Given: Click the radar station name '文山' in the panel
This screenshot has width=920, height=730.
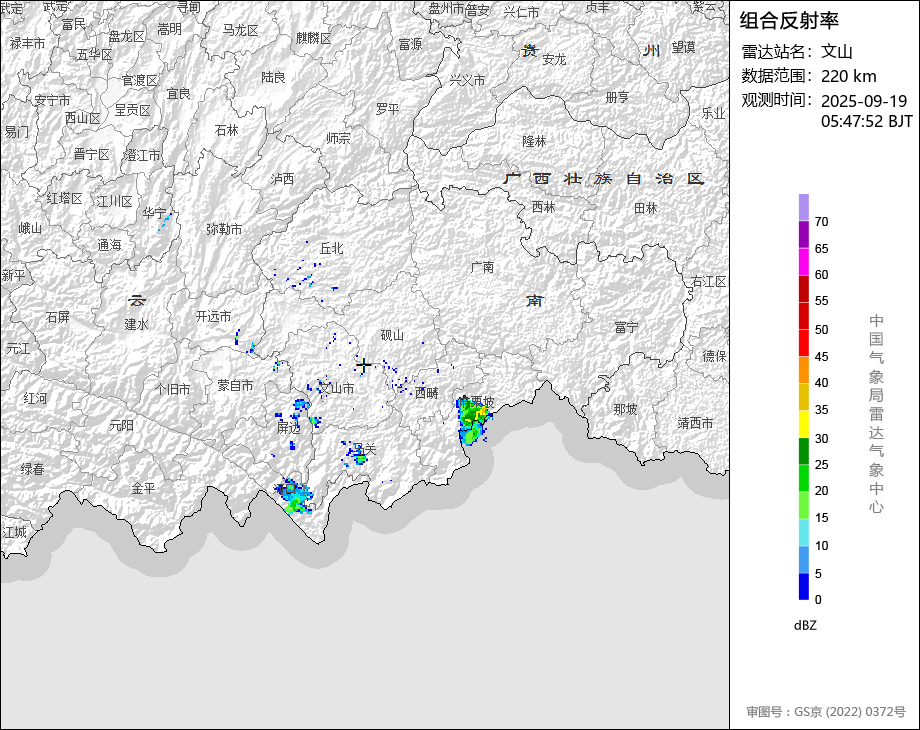Looking at the screenshot, I should (x=836, y=52).
